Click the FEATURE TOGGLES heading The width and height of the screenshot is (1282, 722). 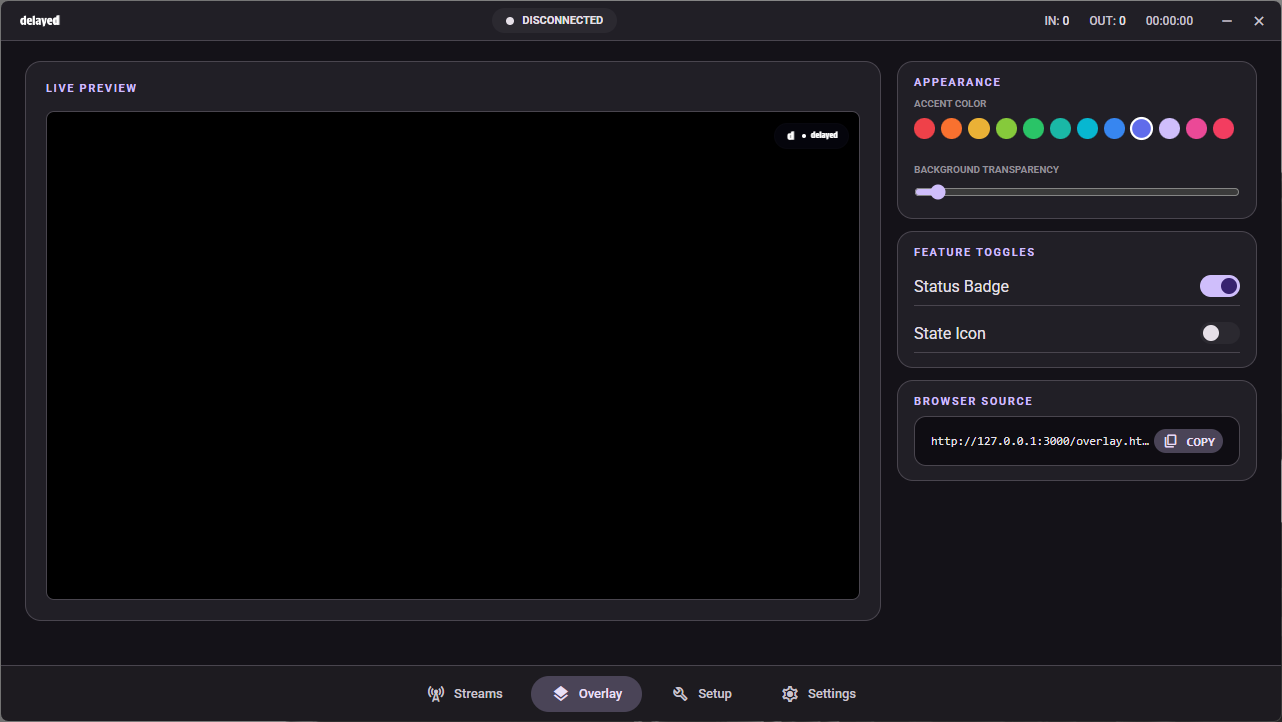pyautogui.click(x=974, y=252)
